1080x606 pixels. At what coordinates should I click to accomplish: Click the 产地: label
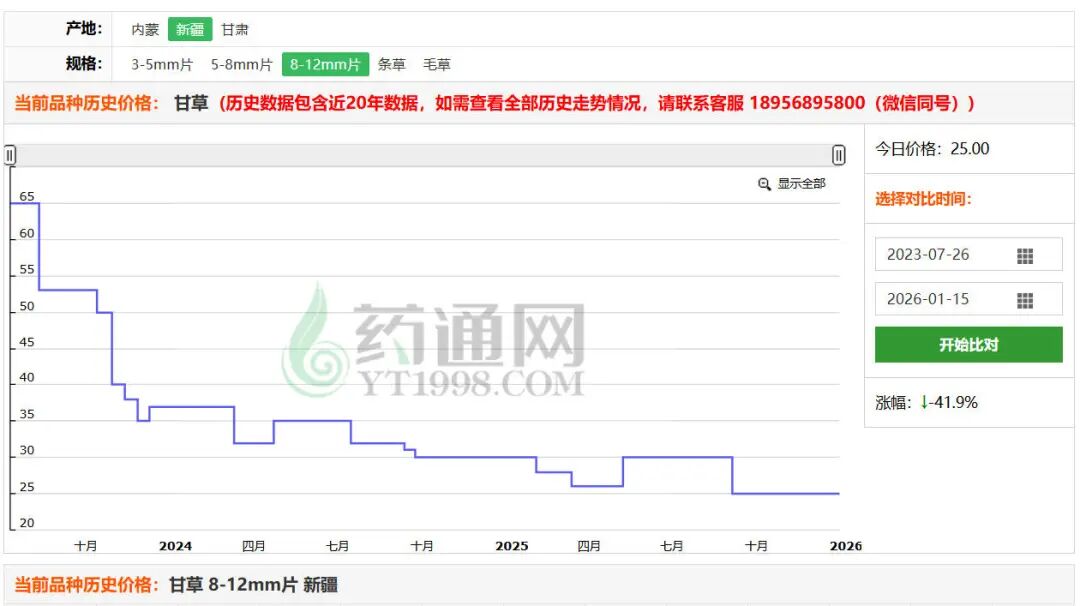(84, 29)
